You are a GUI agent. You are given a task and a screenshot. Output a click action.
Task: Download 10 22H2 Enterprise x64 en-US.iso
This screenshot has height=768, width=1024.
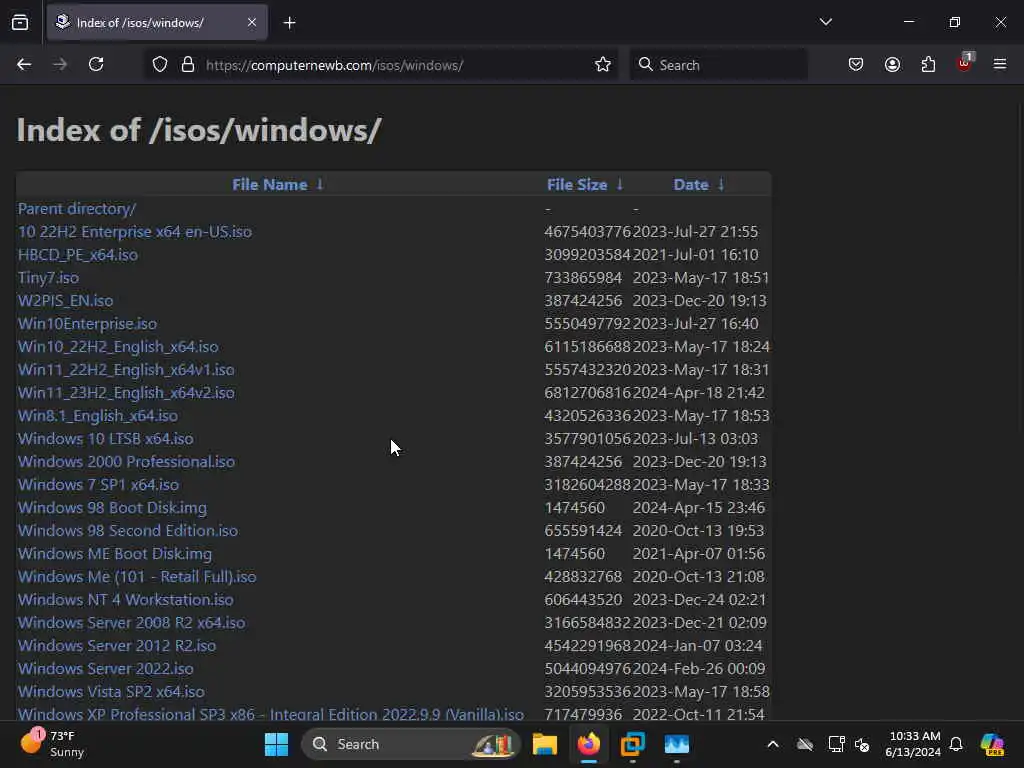135,232
